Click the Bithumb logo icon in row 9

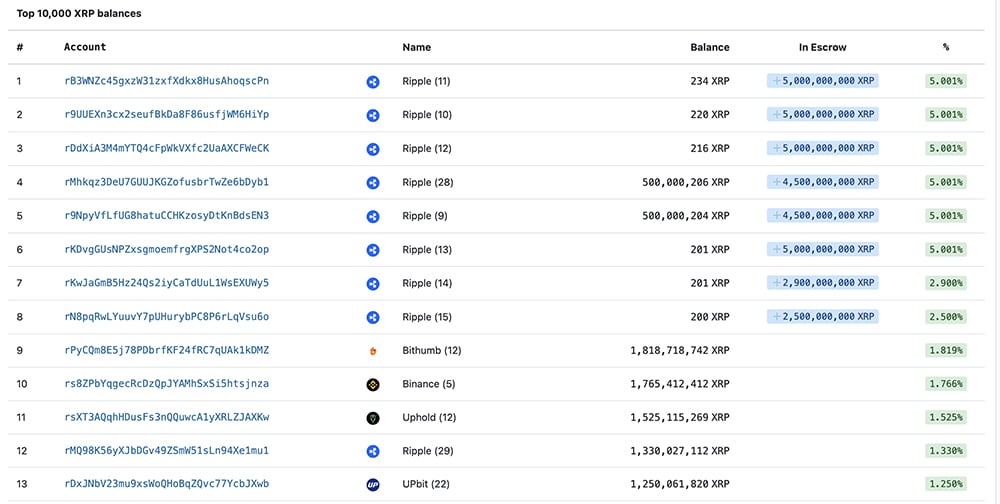click(373, 351)
